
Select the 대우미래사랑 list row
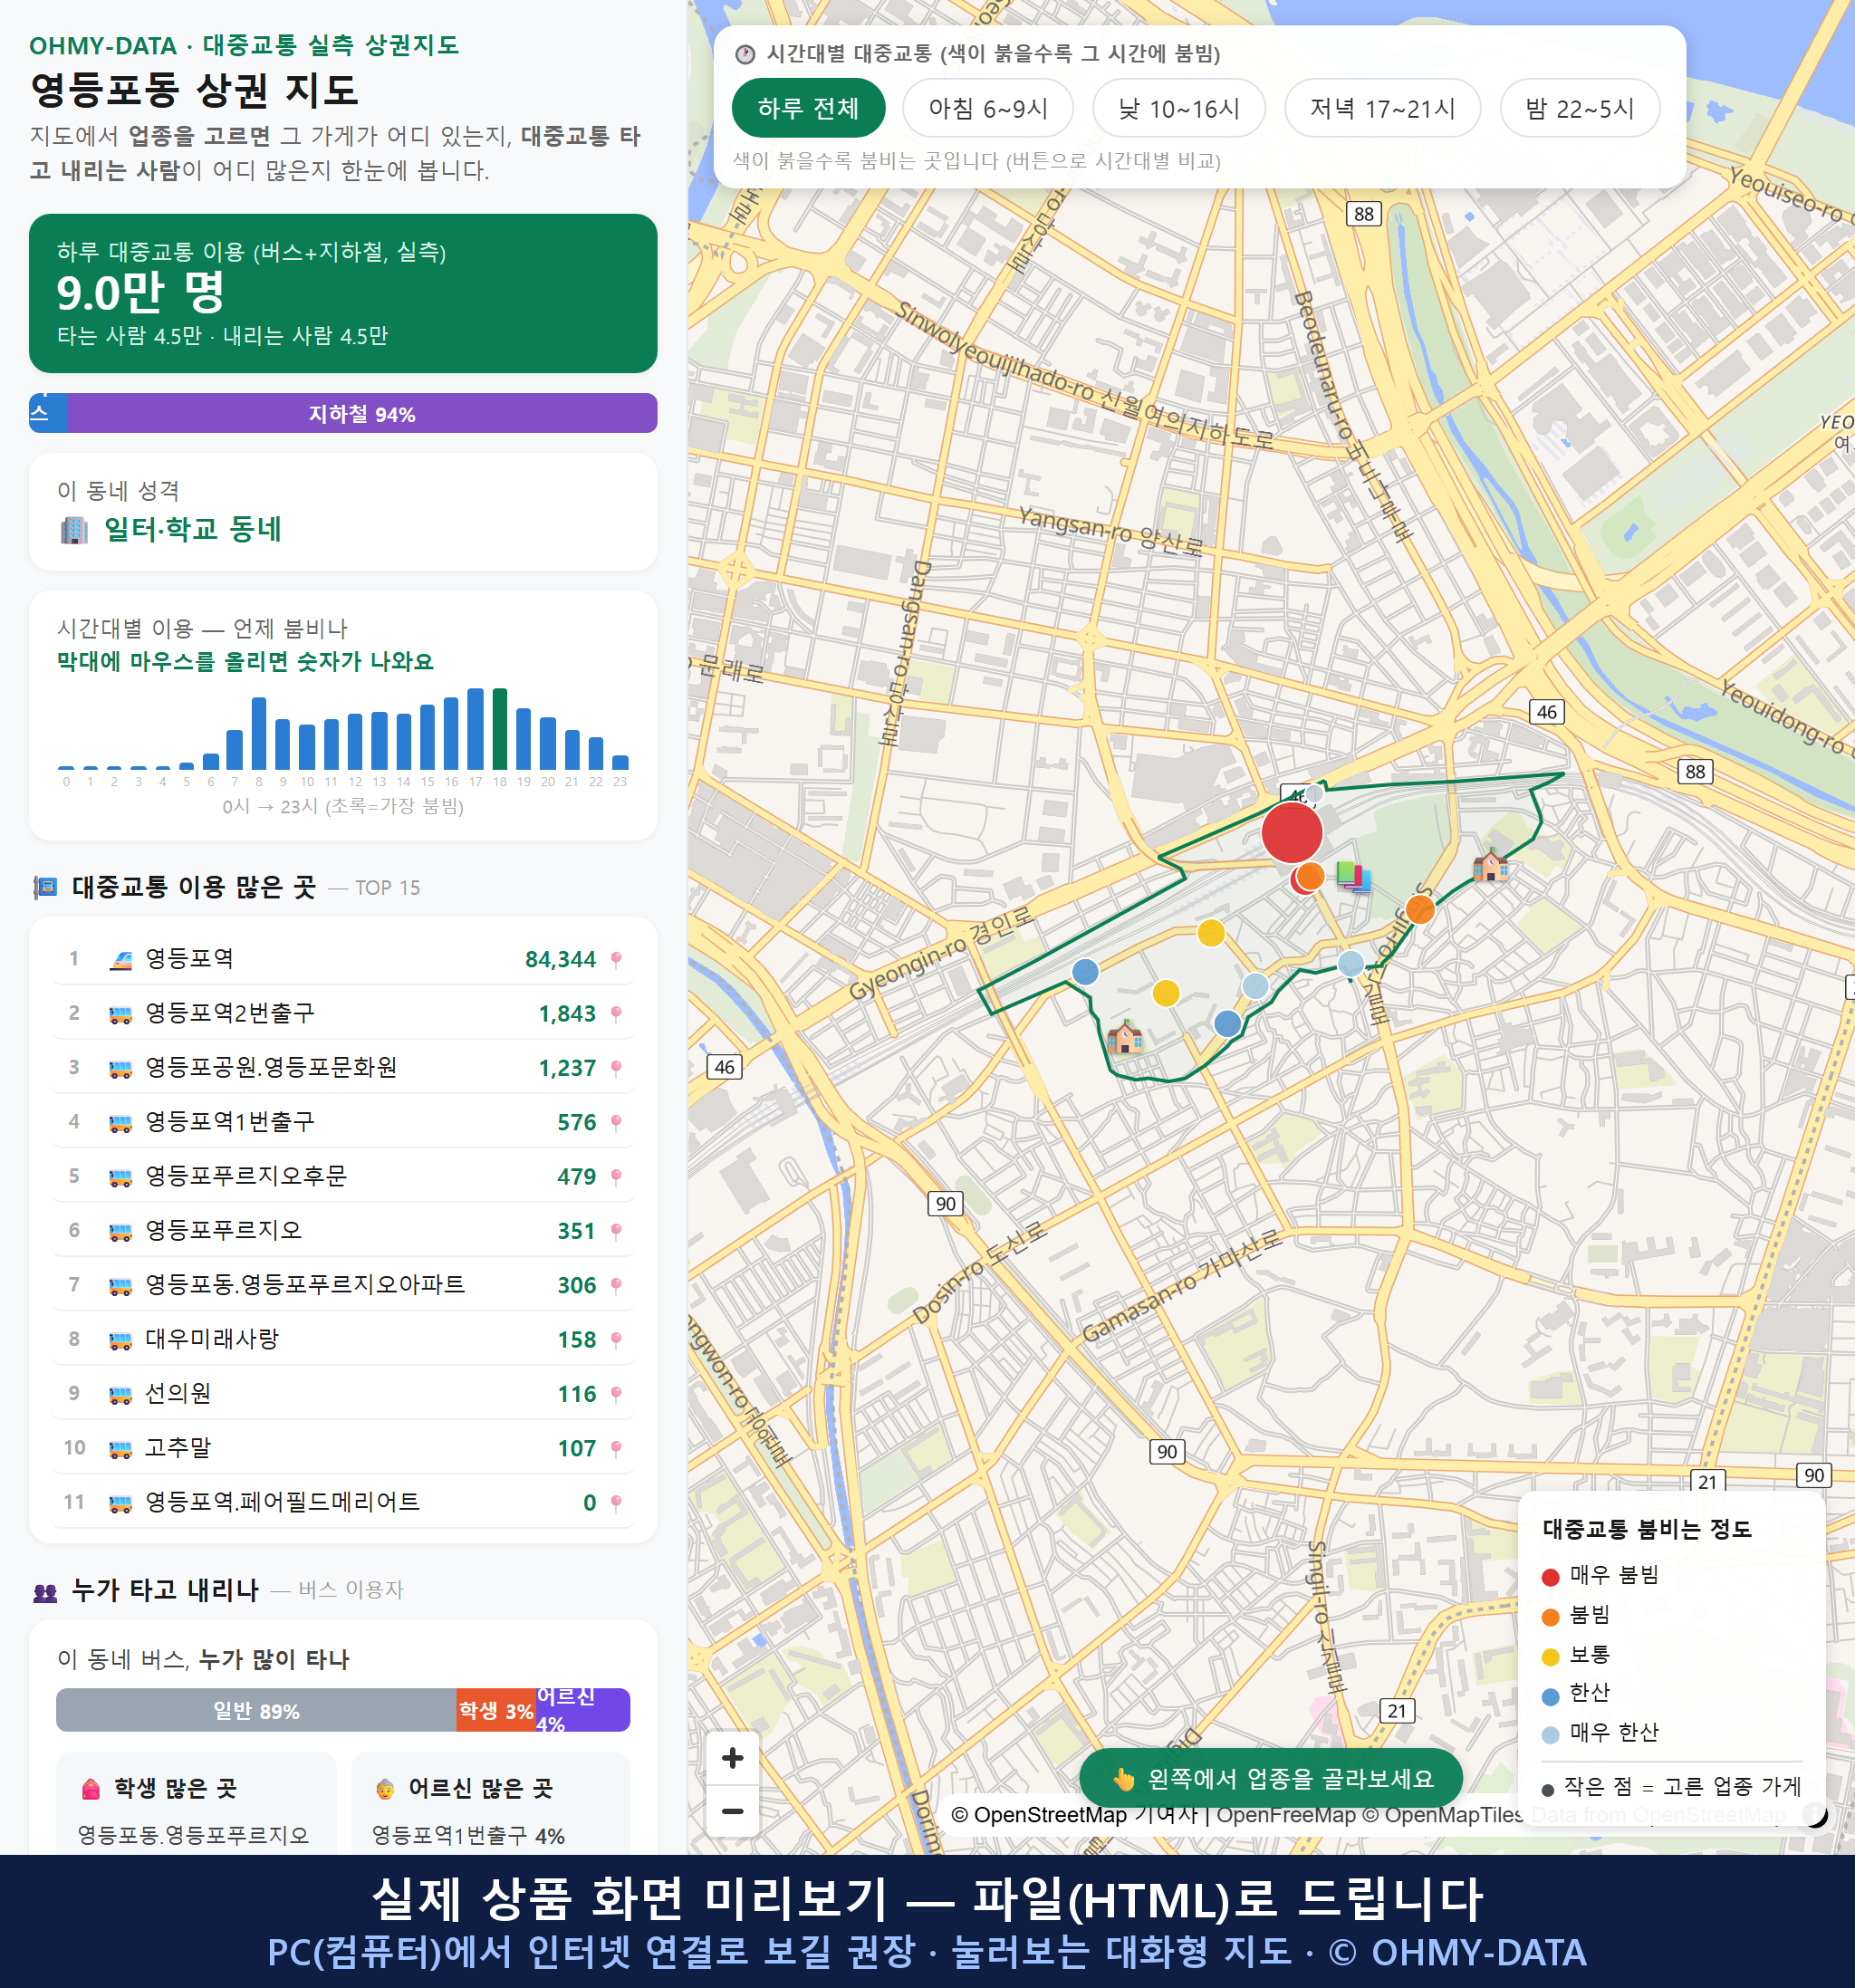pyautogui.click(x=343, y=1340)
